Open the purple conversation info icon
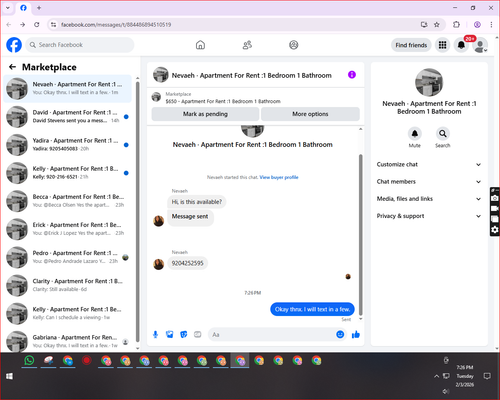This screenshot has width=500, height=400. pyautogui.click(x=352, y=75)
